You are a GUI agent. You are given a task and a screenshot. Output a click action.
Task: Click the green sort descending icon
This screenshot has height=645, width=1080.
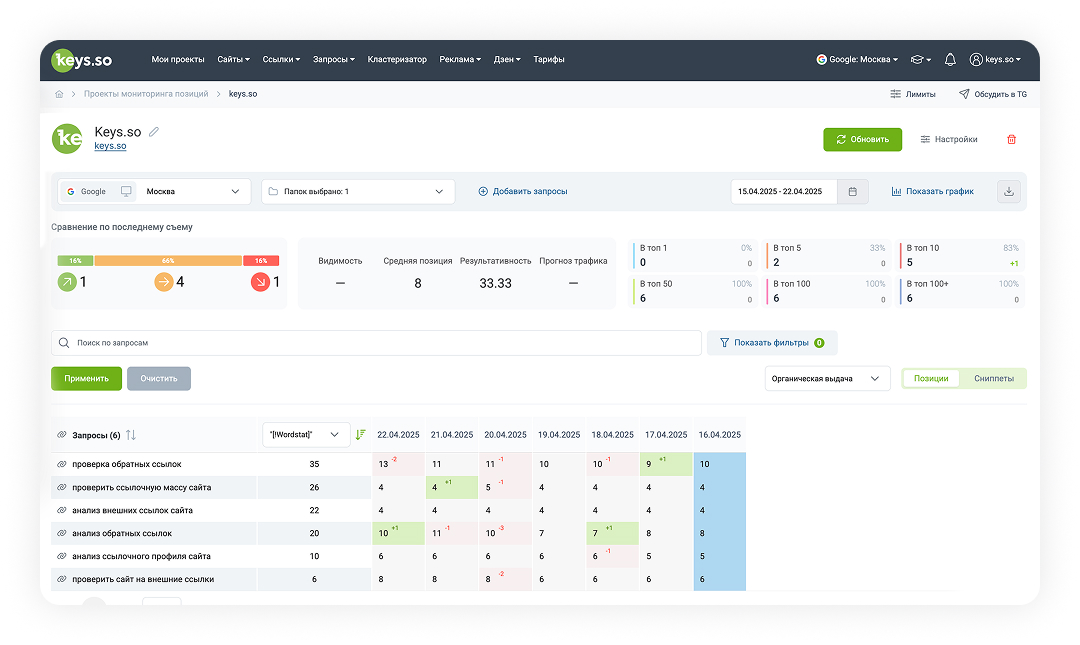[360, 435]
